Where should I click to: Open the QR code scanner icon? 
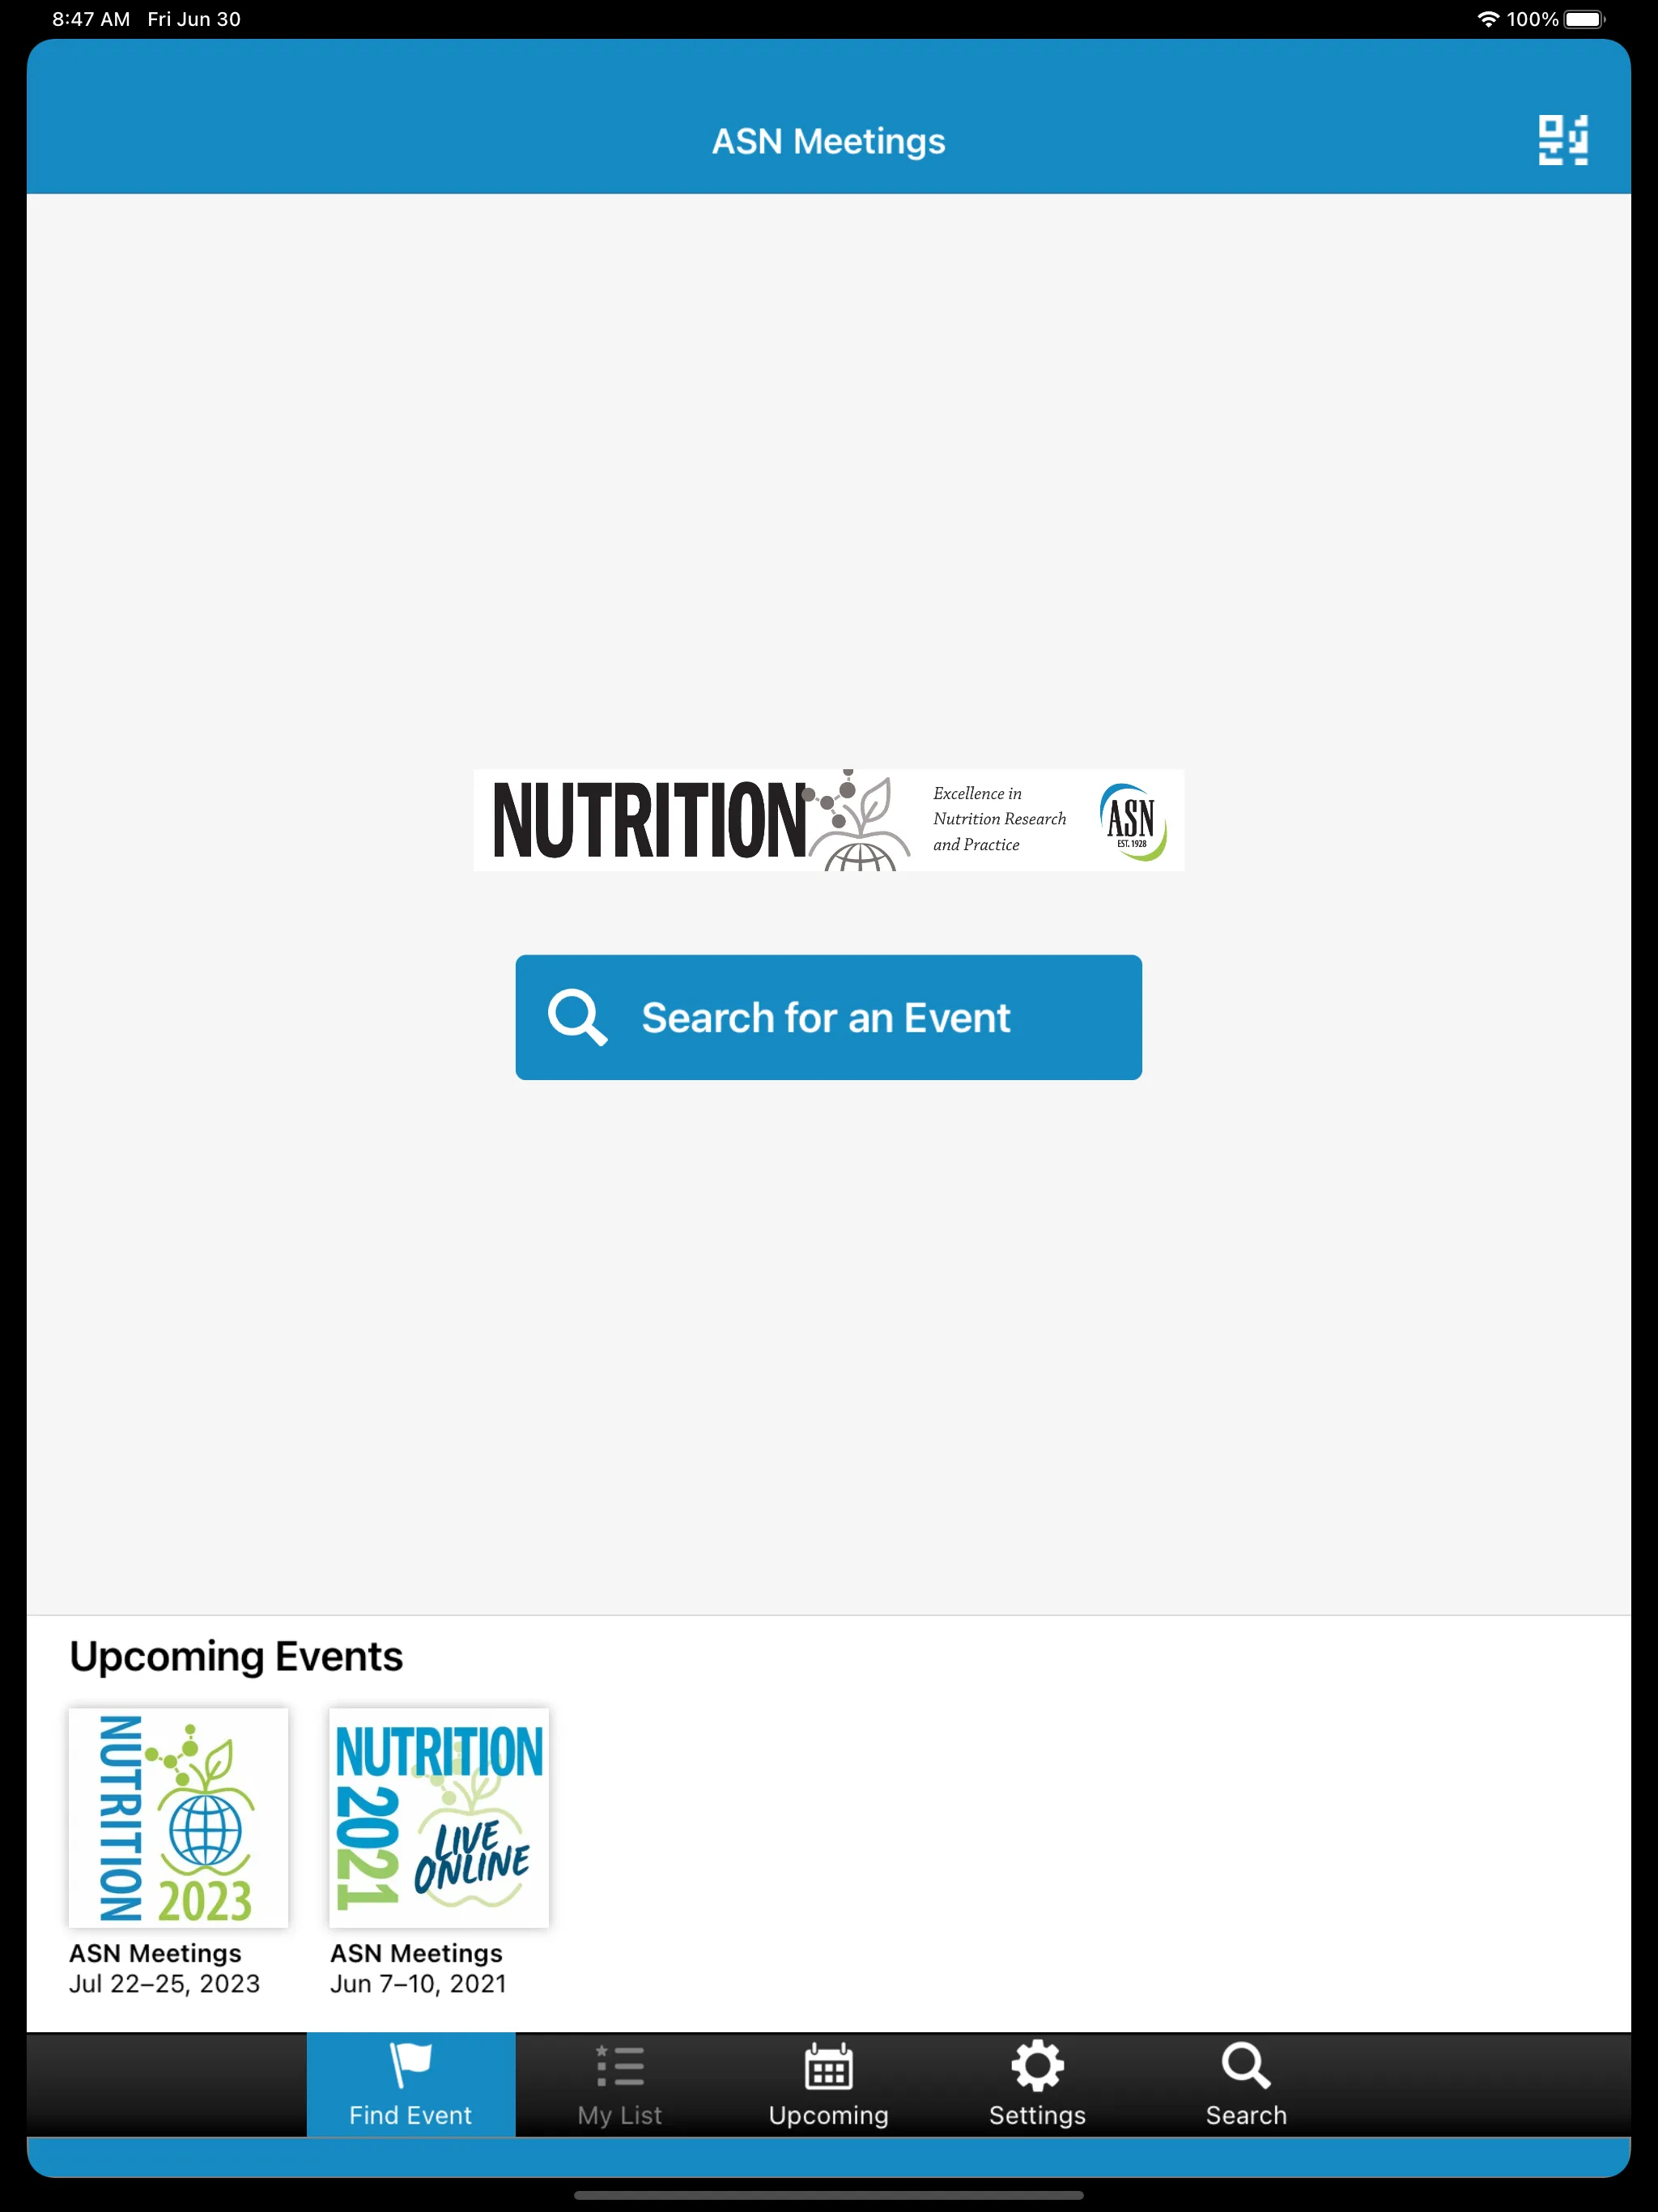[1562, 138]
